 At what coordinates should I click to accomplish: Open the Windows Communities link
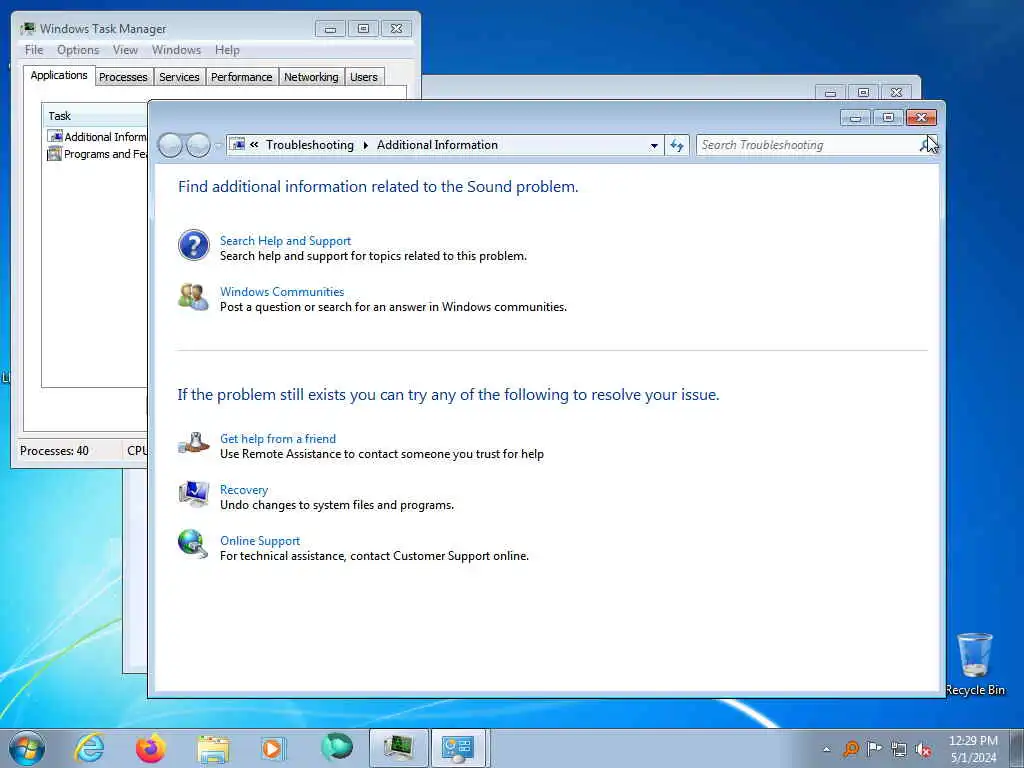coord(282,292)
